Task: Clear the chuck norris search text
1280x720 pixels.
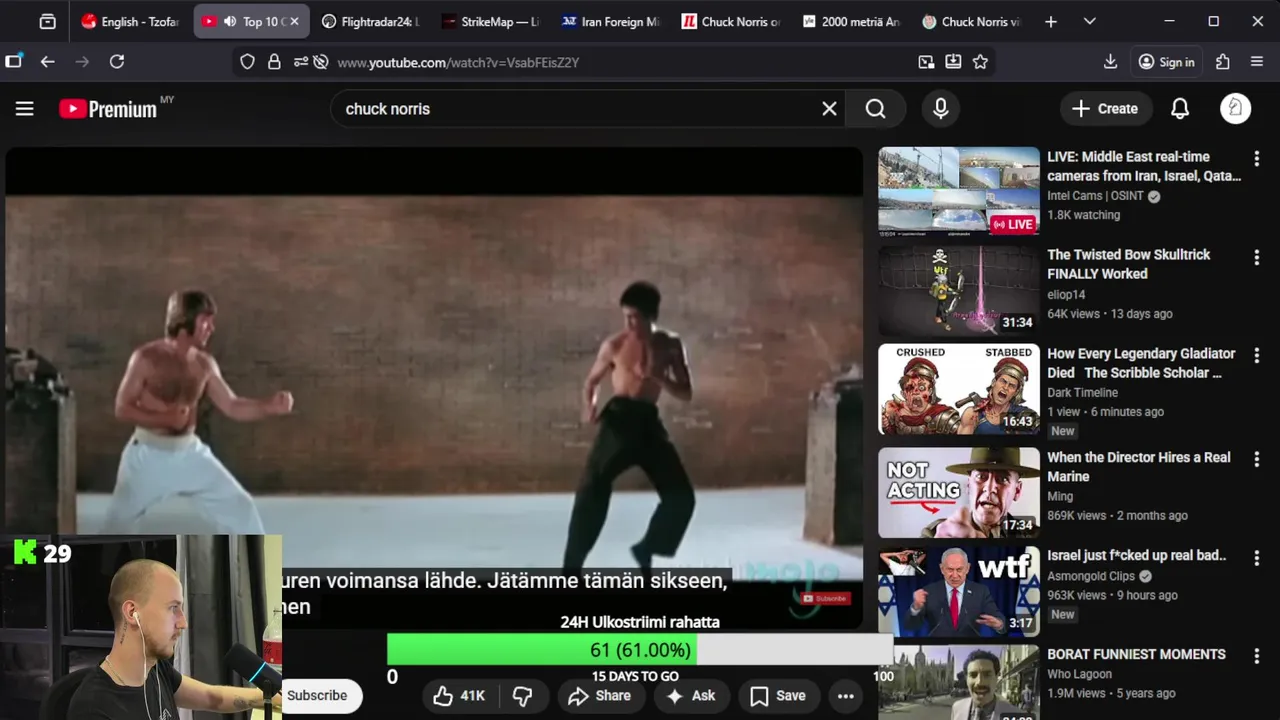Action: (x=829, y=109)
